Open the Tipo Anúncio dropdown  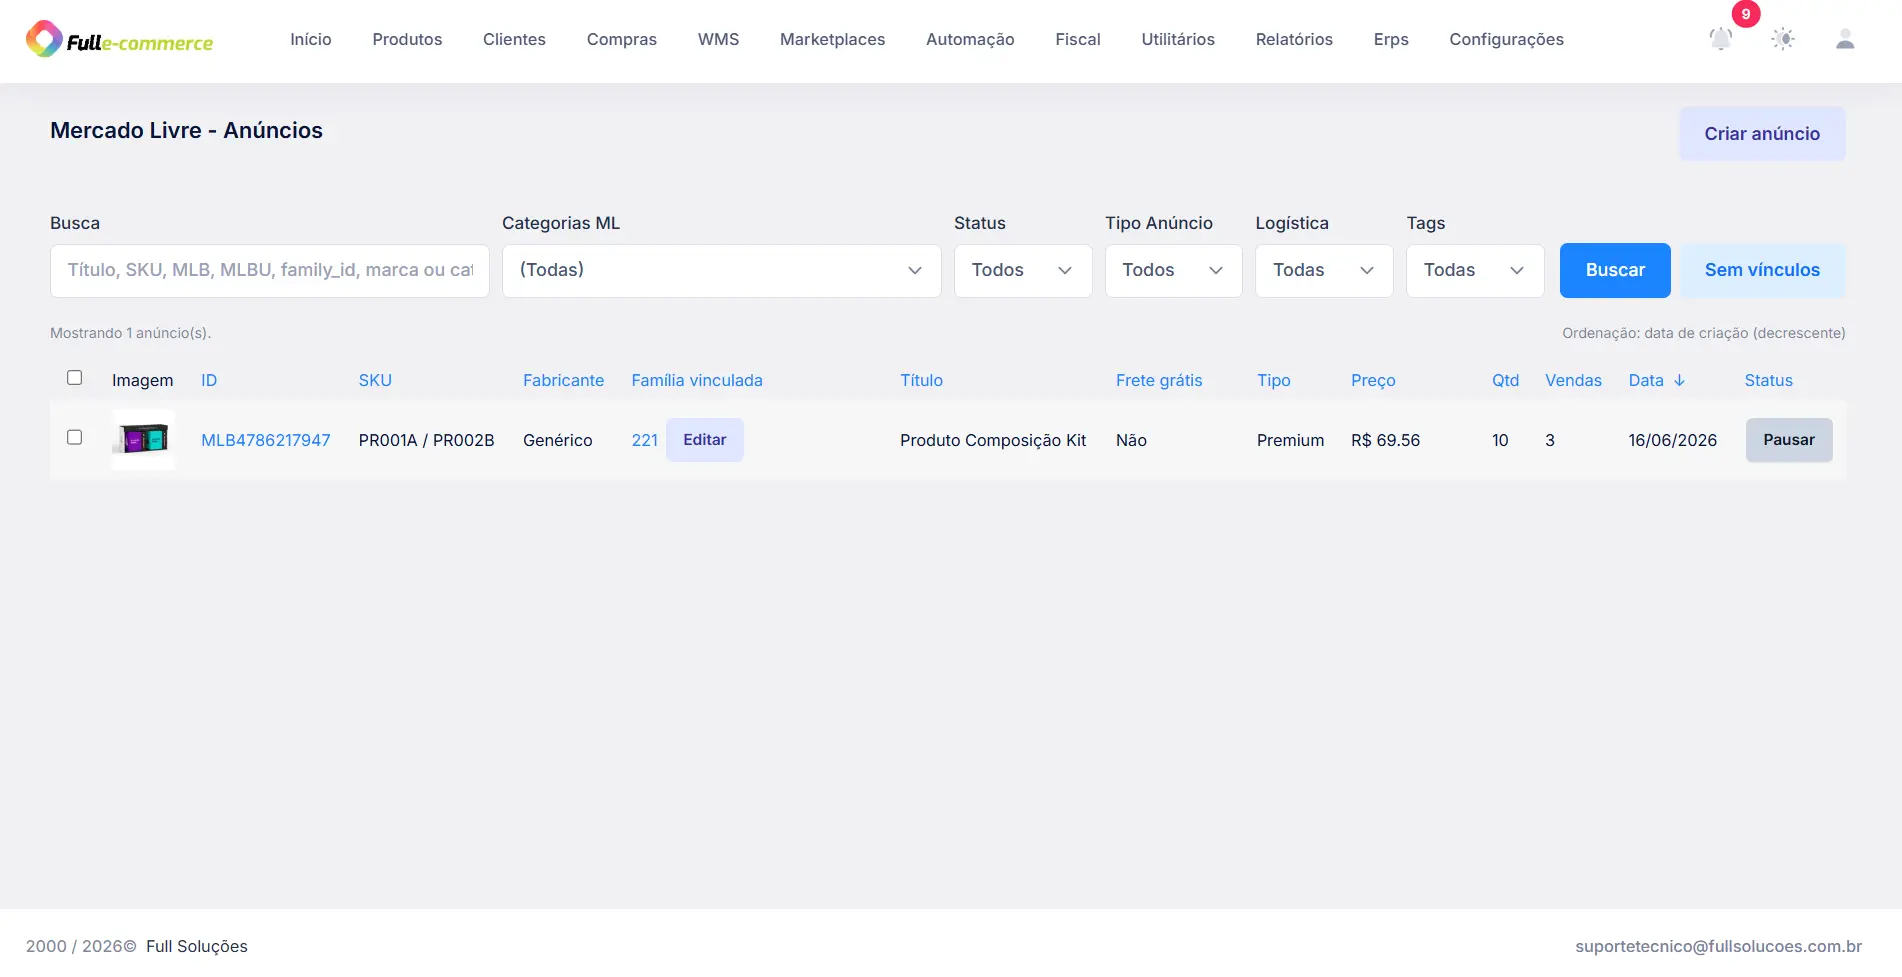(1173, 271)
